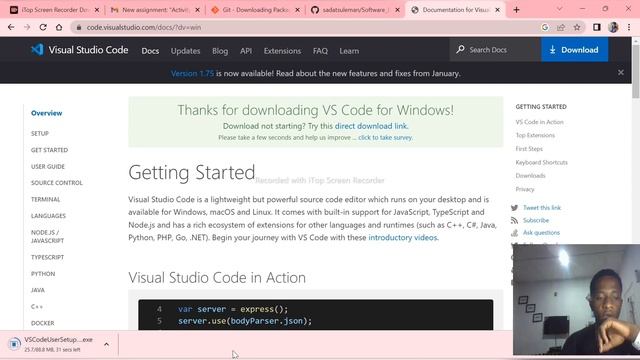Select Overview in the docs sidebar
640x360 pixels.
47,113
